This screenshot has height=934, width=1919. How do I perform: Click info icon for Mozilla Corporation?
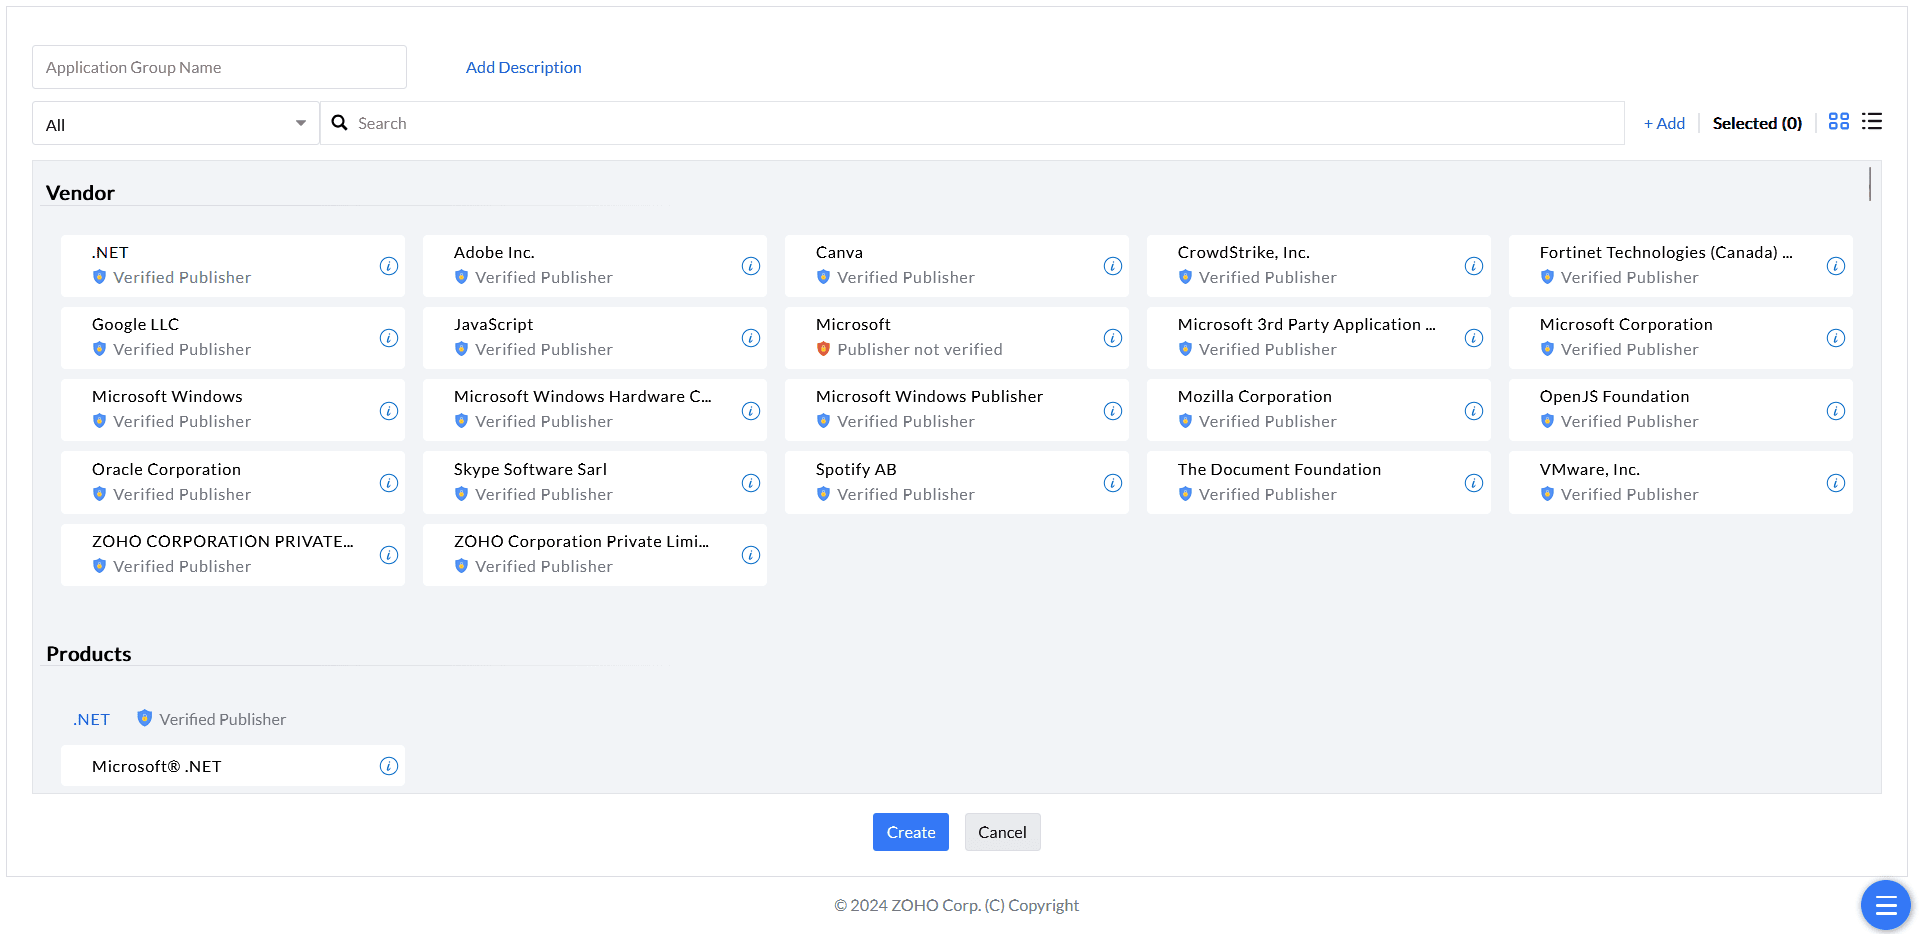1473,411
